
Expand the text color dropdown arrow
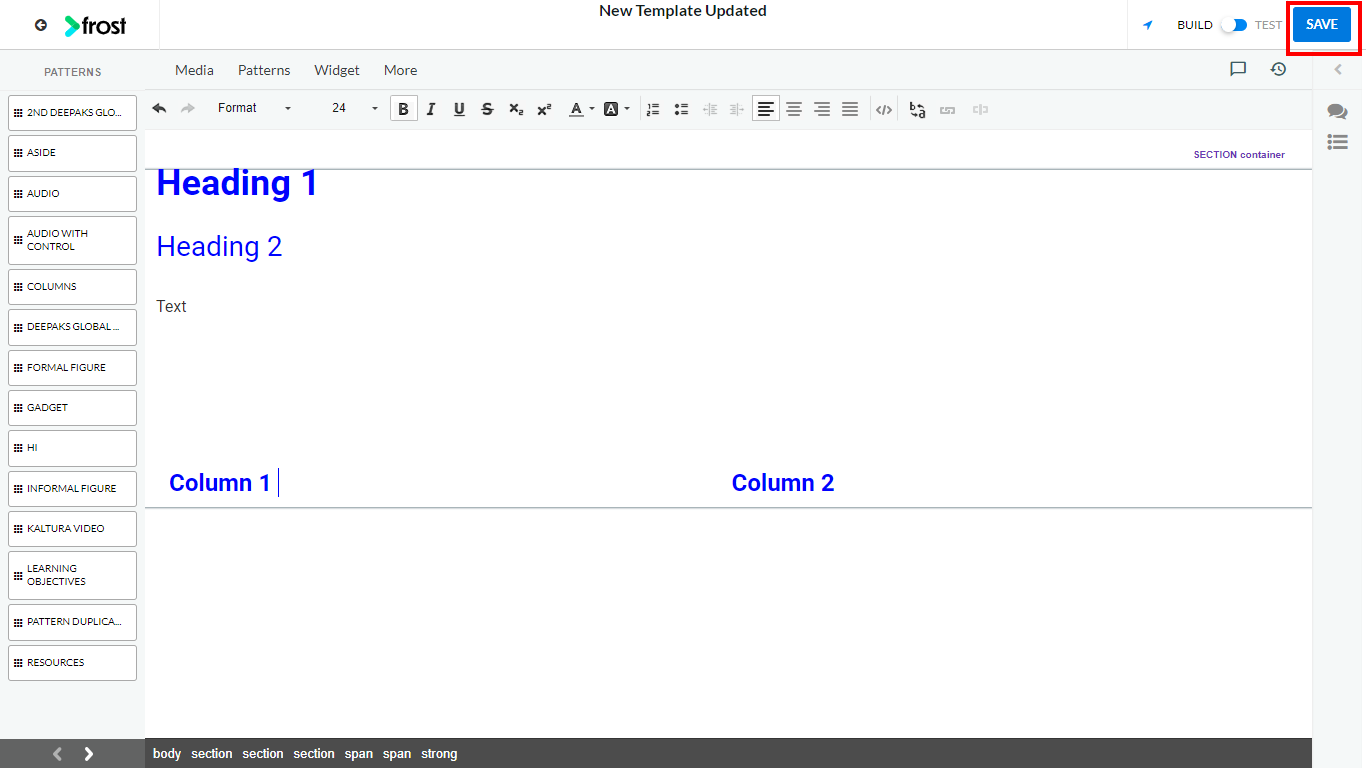pyautogui.click(x=592, y=109)
